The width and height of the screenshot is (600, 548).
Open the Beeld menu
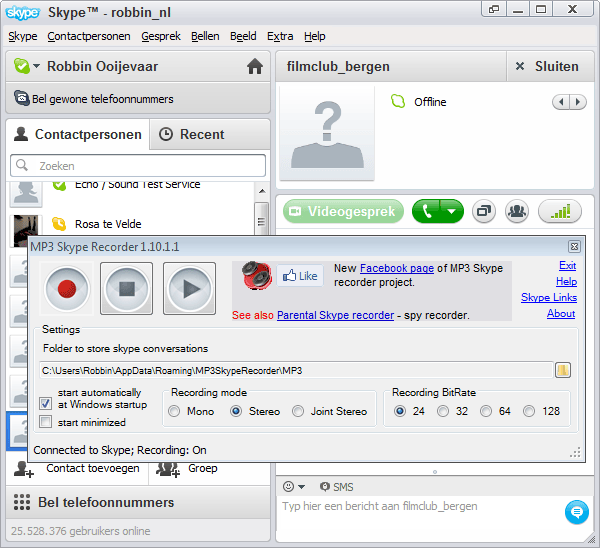click(243, 36)
